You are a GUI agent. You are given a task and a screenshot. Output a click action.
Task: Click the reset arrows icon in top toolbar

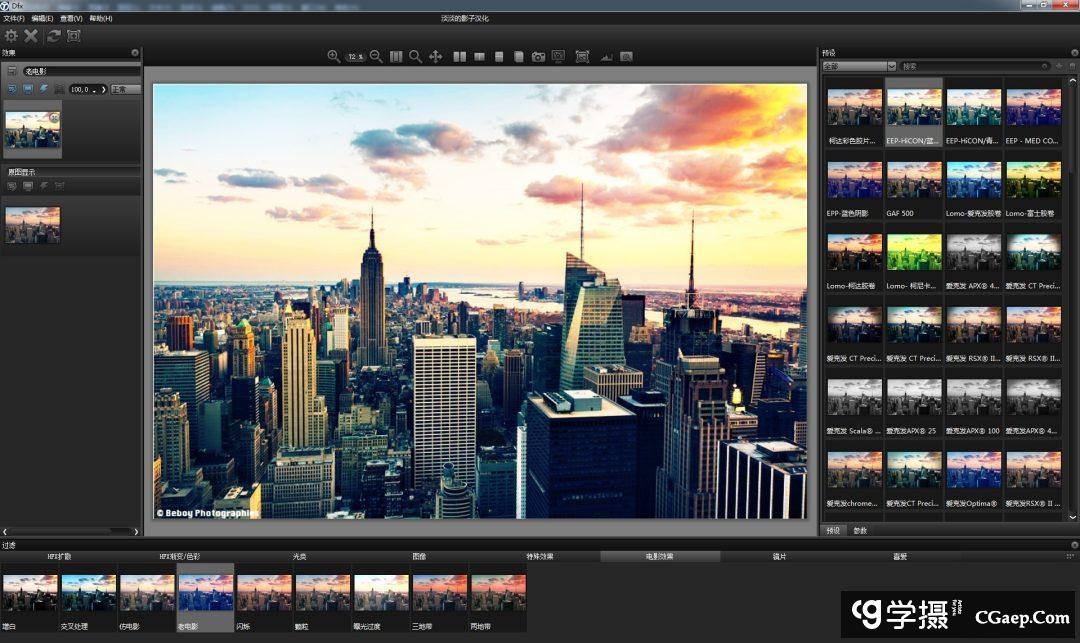click(x=54, y=35)
